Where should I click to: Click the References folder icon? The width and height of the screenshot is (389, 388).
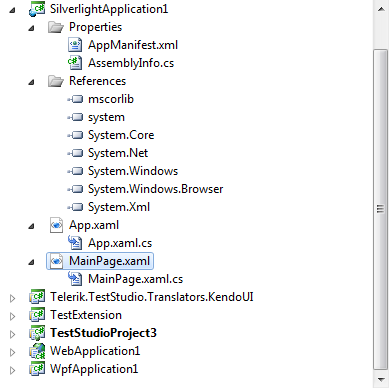pos(56,81)
